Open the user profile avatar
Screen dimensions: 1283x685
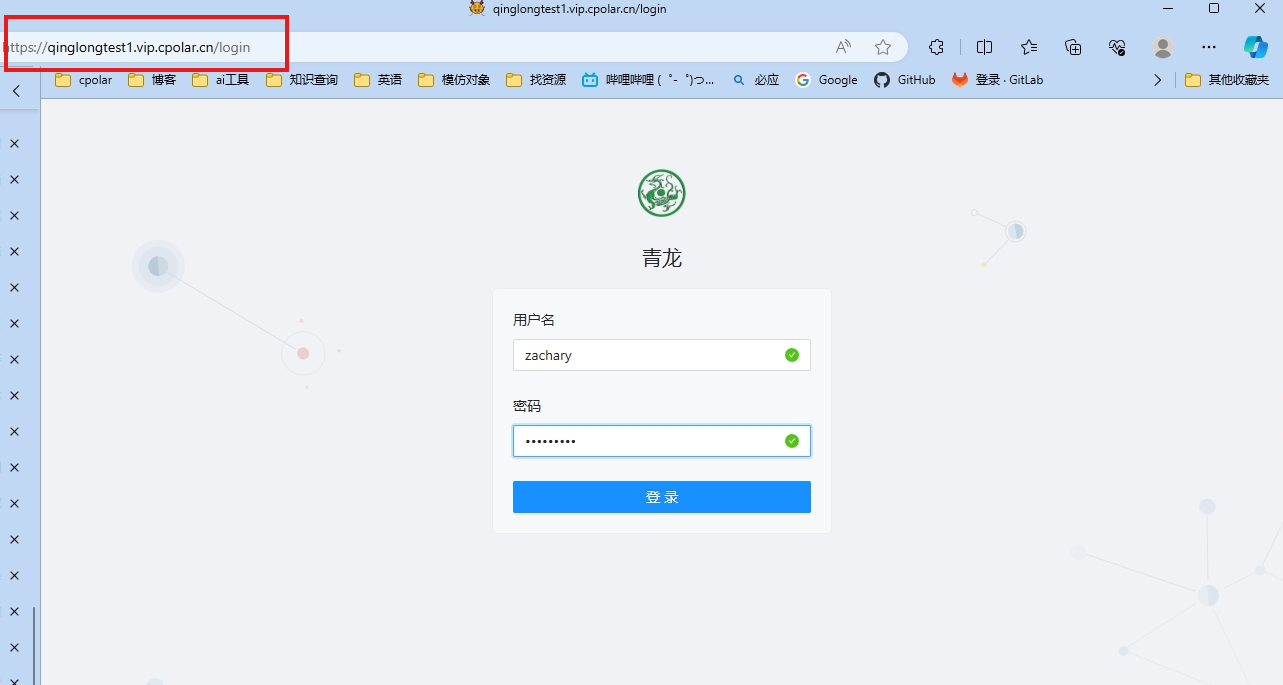[1162, 47]
